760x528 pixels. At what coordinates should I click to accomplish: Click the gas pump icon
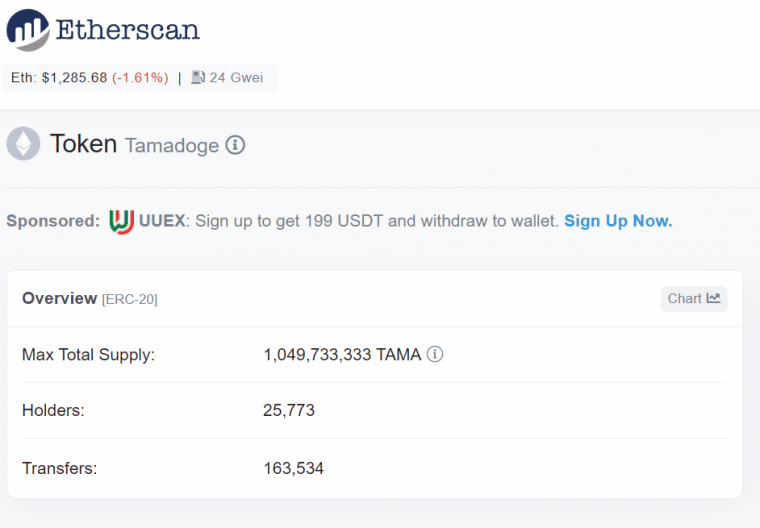[x=198, y=78]
